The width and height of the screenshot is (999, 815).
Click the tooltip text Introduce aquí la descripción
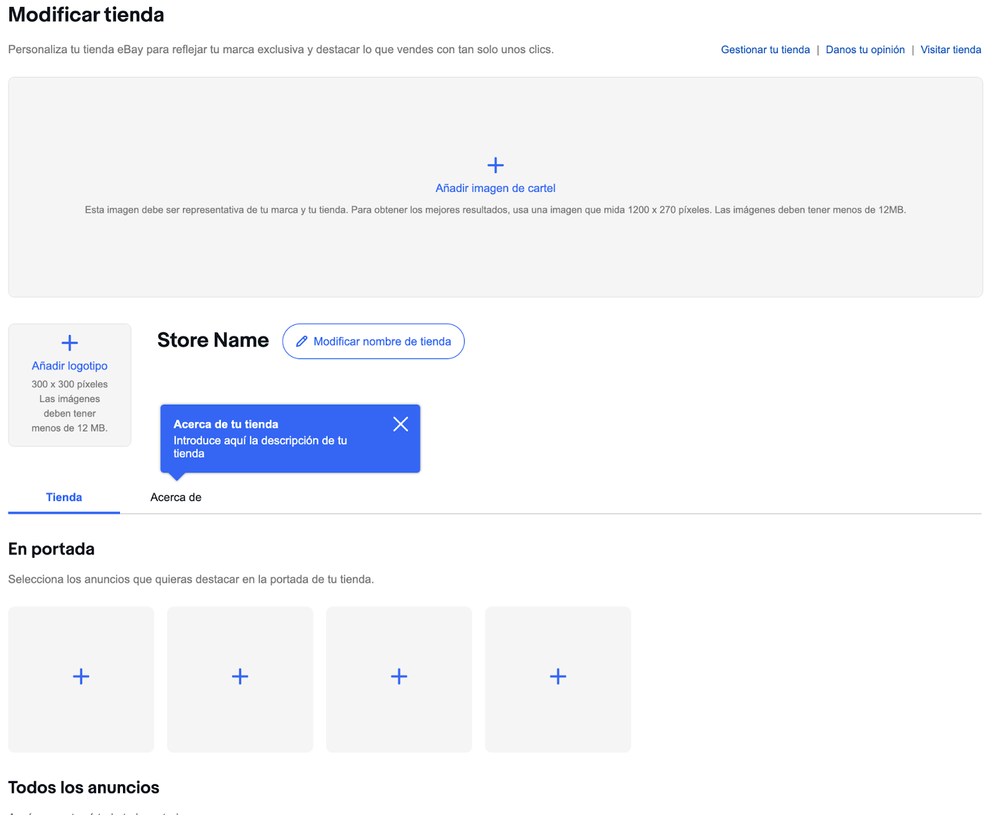(260, 447)
